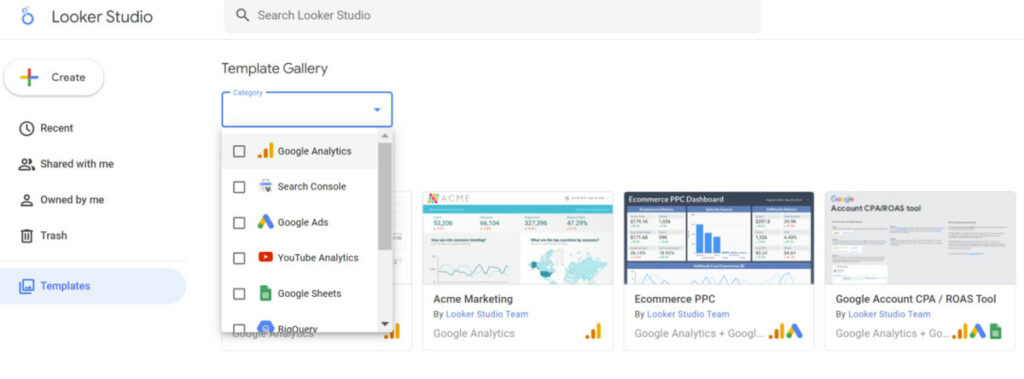The image size is (1024, 379).
Task: Click Google Ads icon on CPA / ROAS Tool card
Action: pos(977,332)
